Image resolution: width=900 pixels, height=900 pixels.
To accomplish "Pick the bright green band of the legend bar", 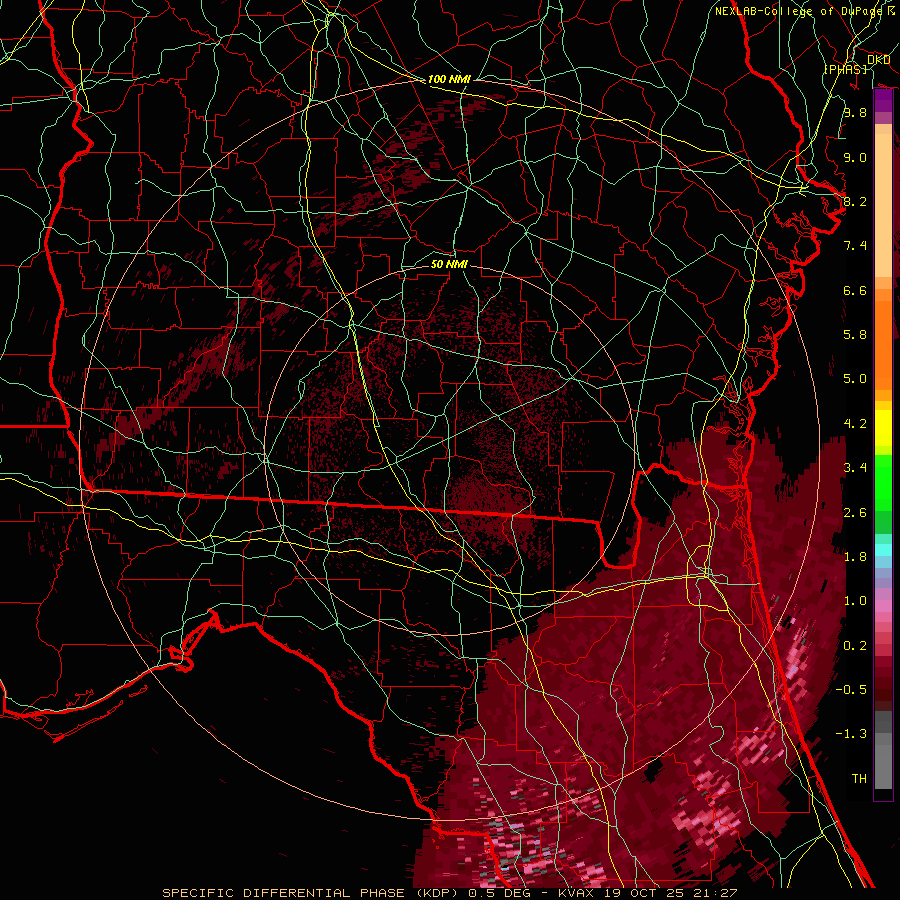I will pyautogui.click(x=883, y=483).
